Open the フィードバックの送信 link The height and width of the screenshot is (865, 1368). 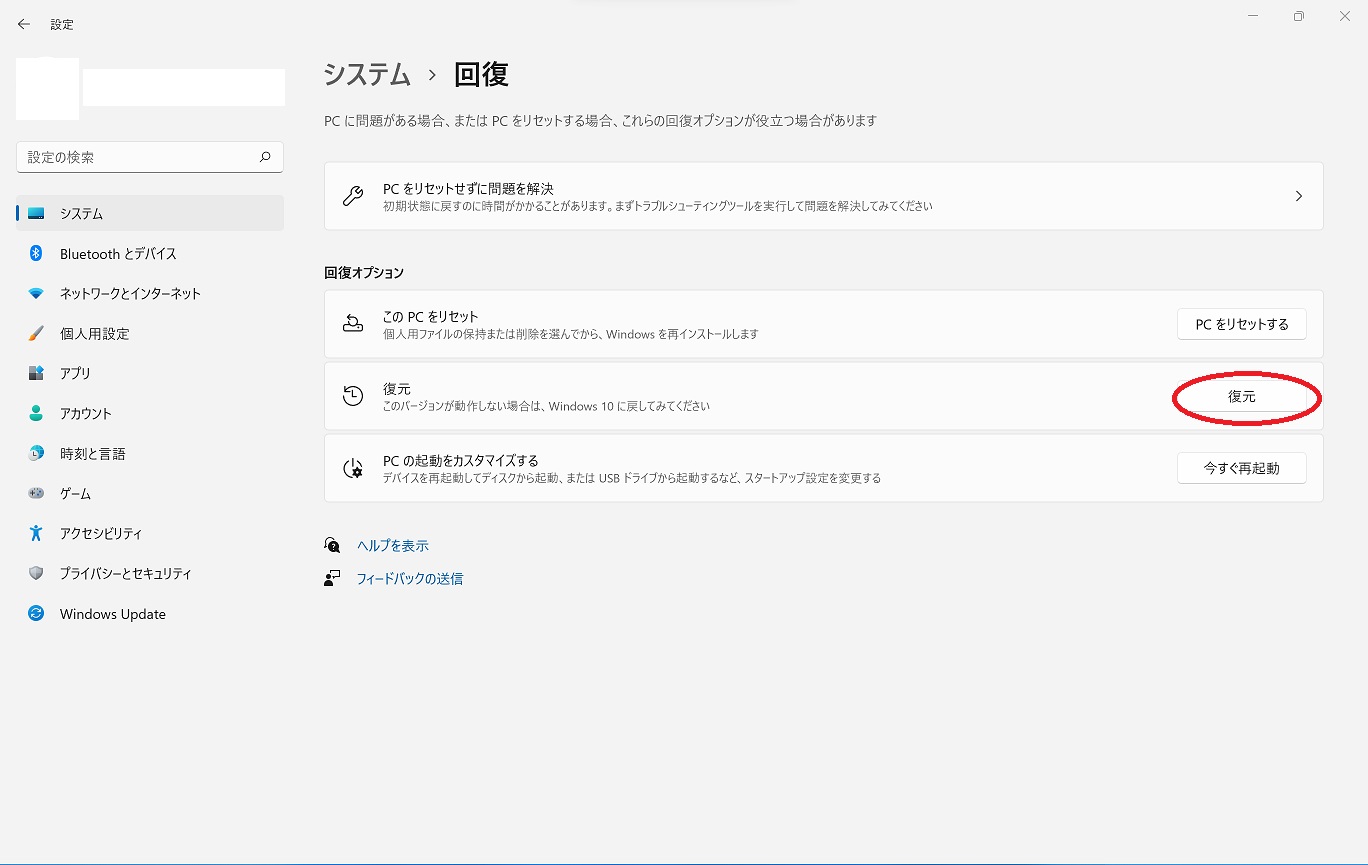[x=409, y=579]
